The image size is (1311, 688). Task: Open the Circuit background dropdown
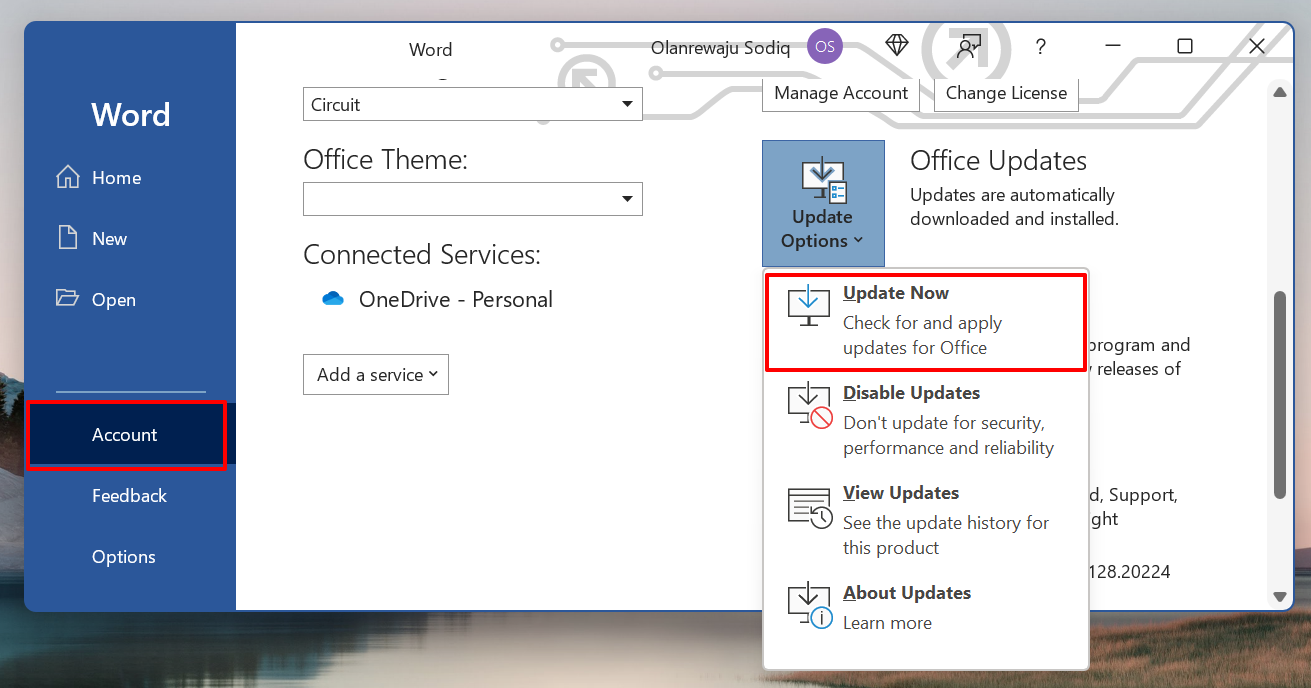(472, 104)
